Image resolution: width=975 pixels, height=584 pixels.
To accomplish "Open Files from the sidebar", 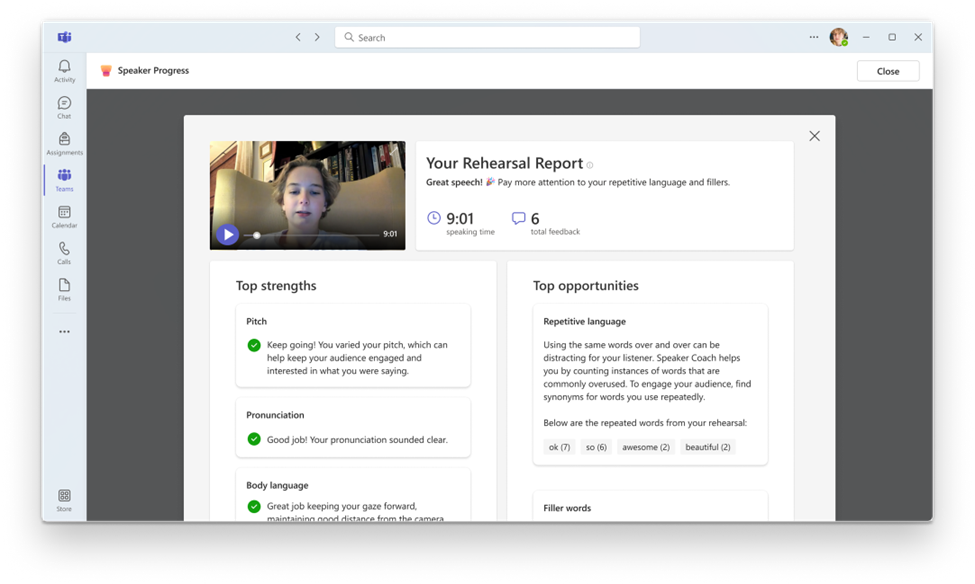I will coord(64,290).
